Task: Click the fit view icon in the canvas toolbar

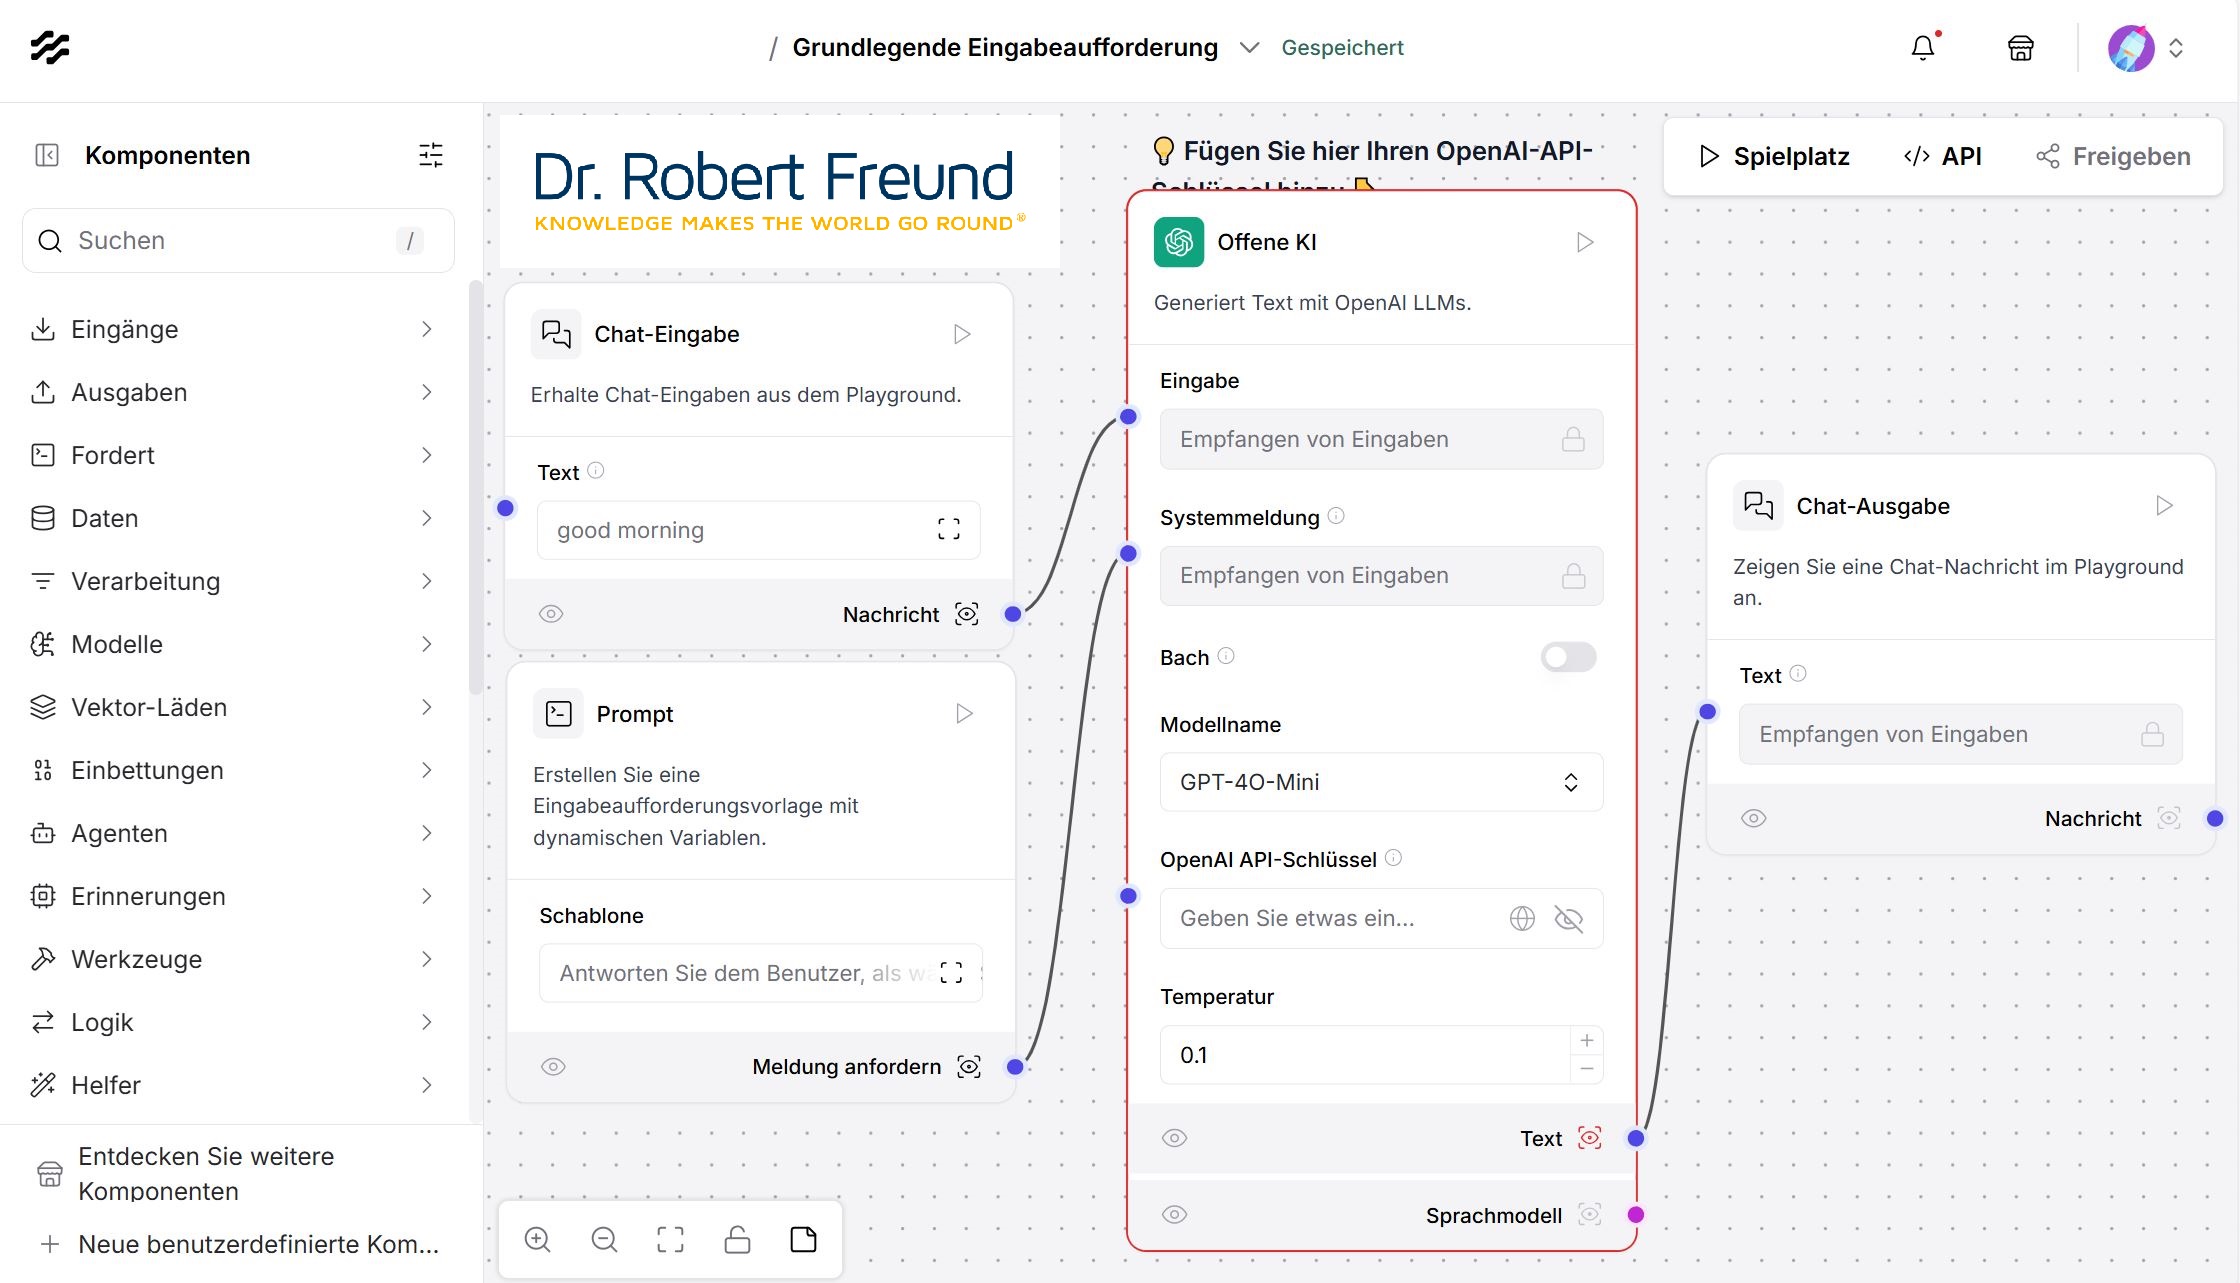Action: [x=670, y=1239]
